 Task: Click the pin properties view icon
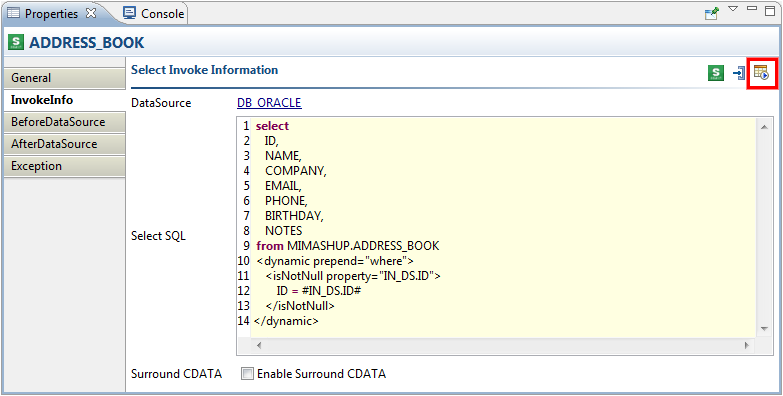[712, 13]
